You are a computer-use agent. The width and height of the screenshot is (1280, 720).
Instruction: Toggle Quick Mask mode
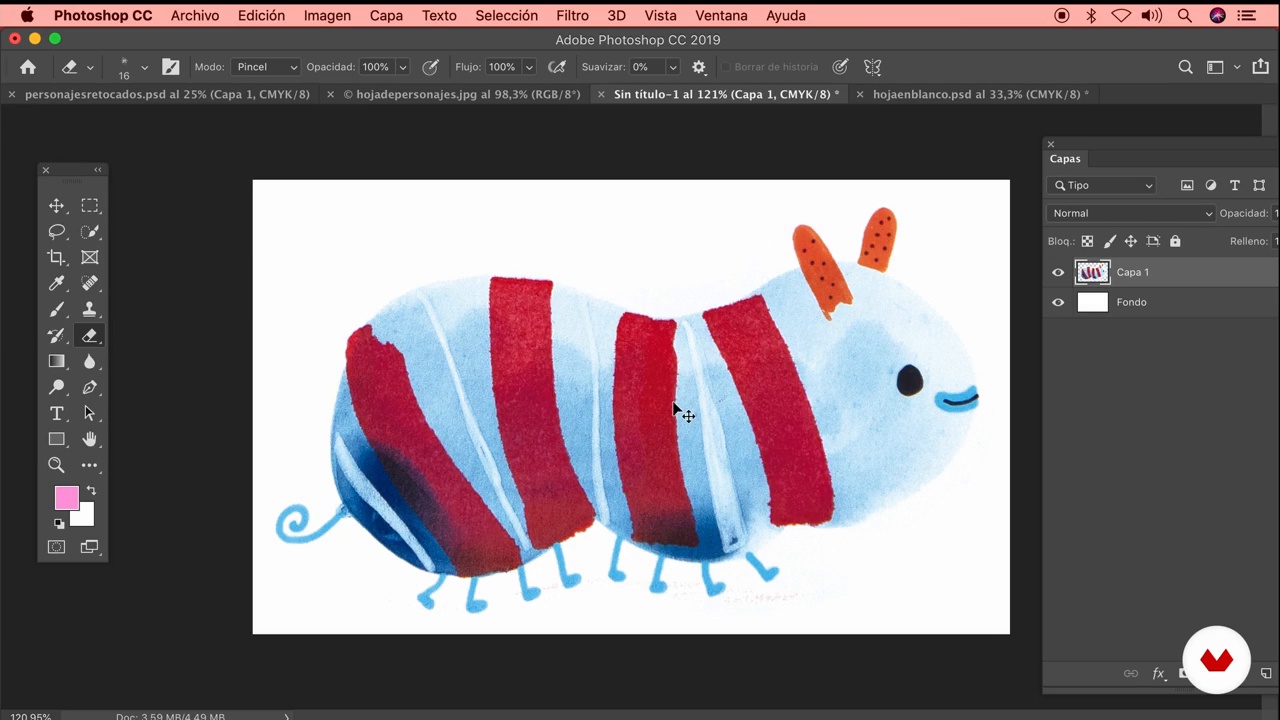57,547
